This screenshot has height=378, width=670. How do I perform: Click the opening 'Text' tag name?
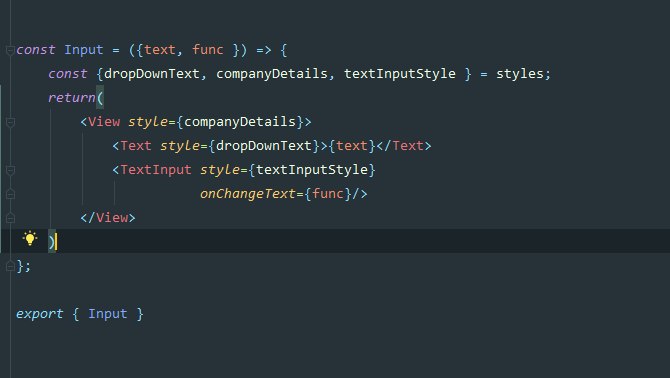(136, 146)
